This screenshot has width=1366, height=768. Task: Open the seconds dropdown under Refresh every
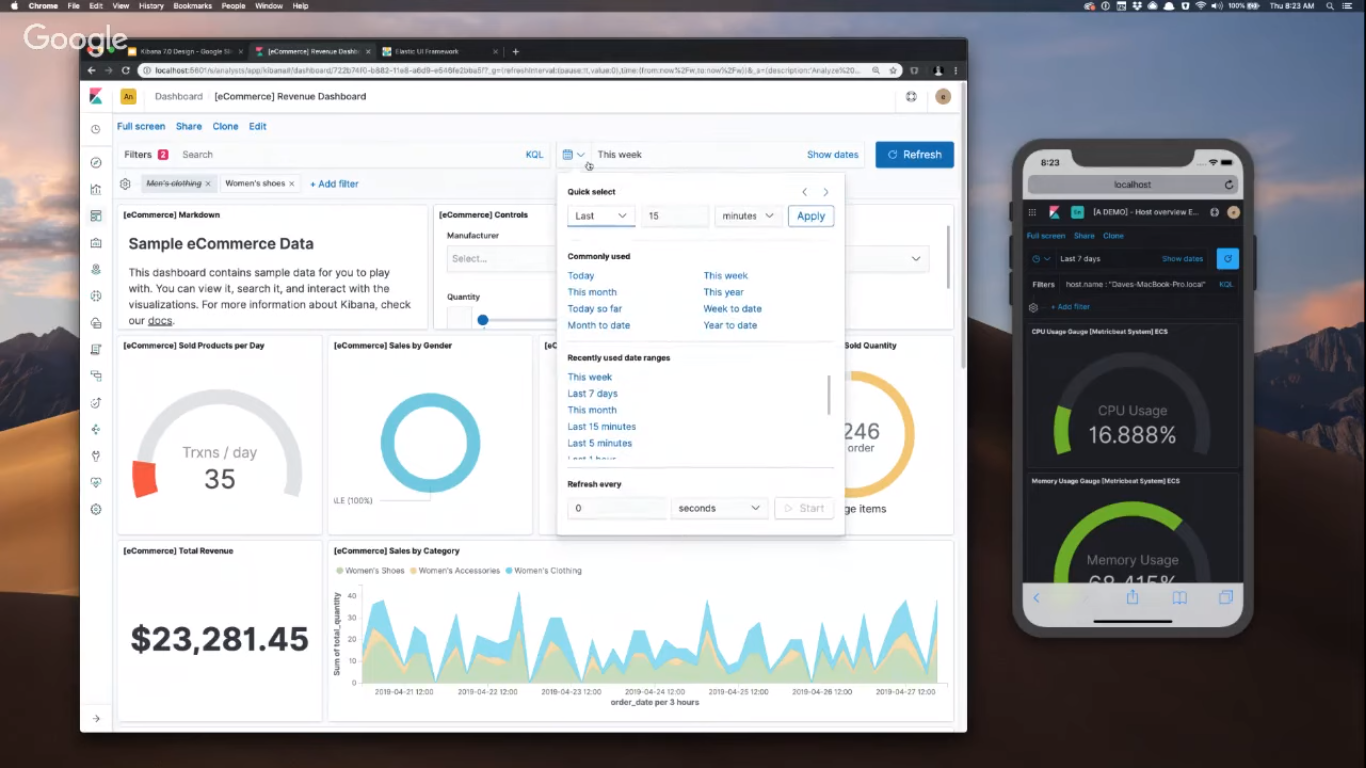point(719,508)
